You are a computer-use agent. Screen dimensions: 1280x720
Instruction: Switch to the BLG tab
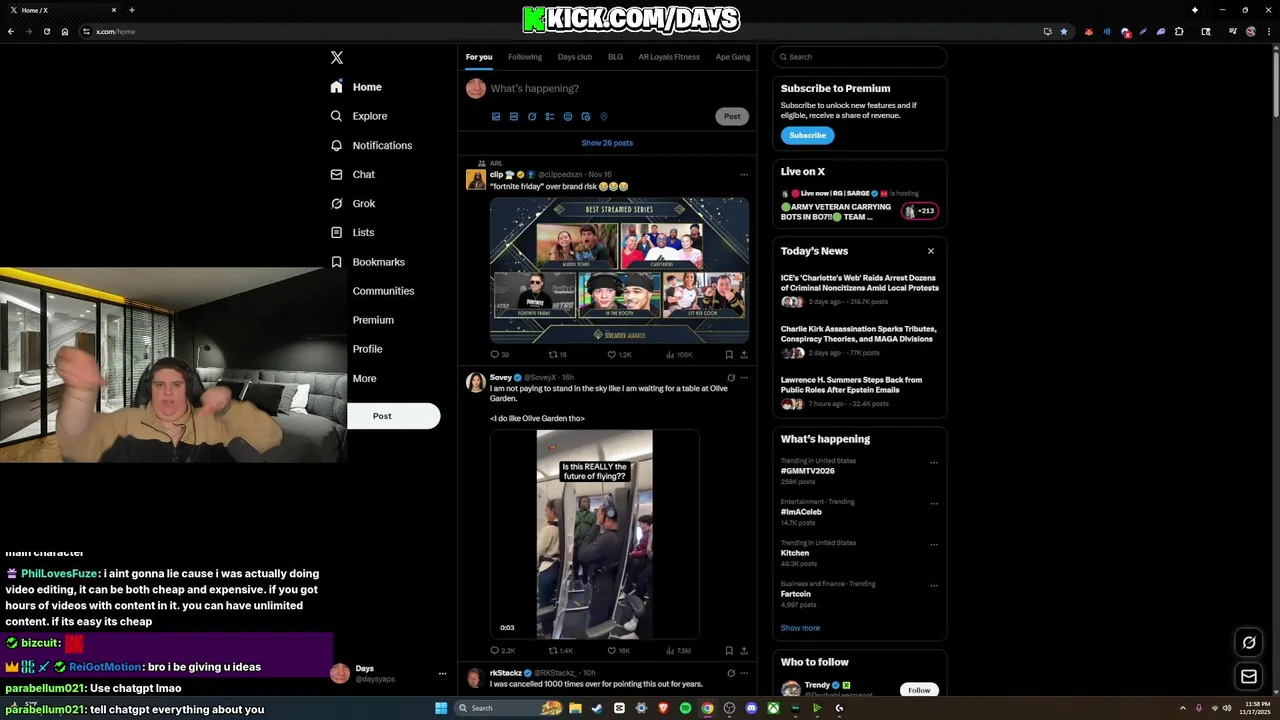(x=615, y=57)
